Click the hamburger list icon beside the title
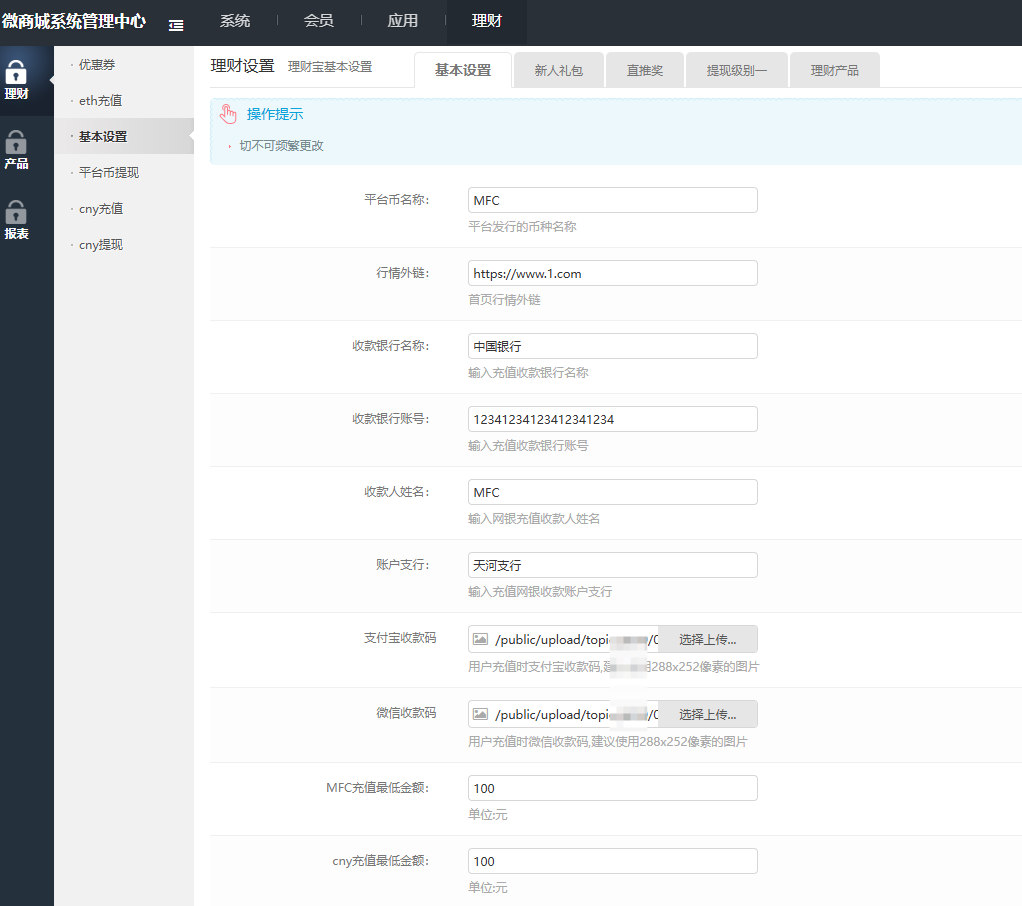Viewport: 1022px width, 906px height. click(x=177, y=22)
